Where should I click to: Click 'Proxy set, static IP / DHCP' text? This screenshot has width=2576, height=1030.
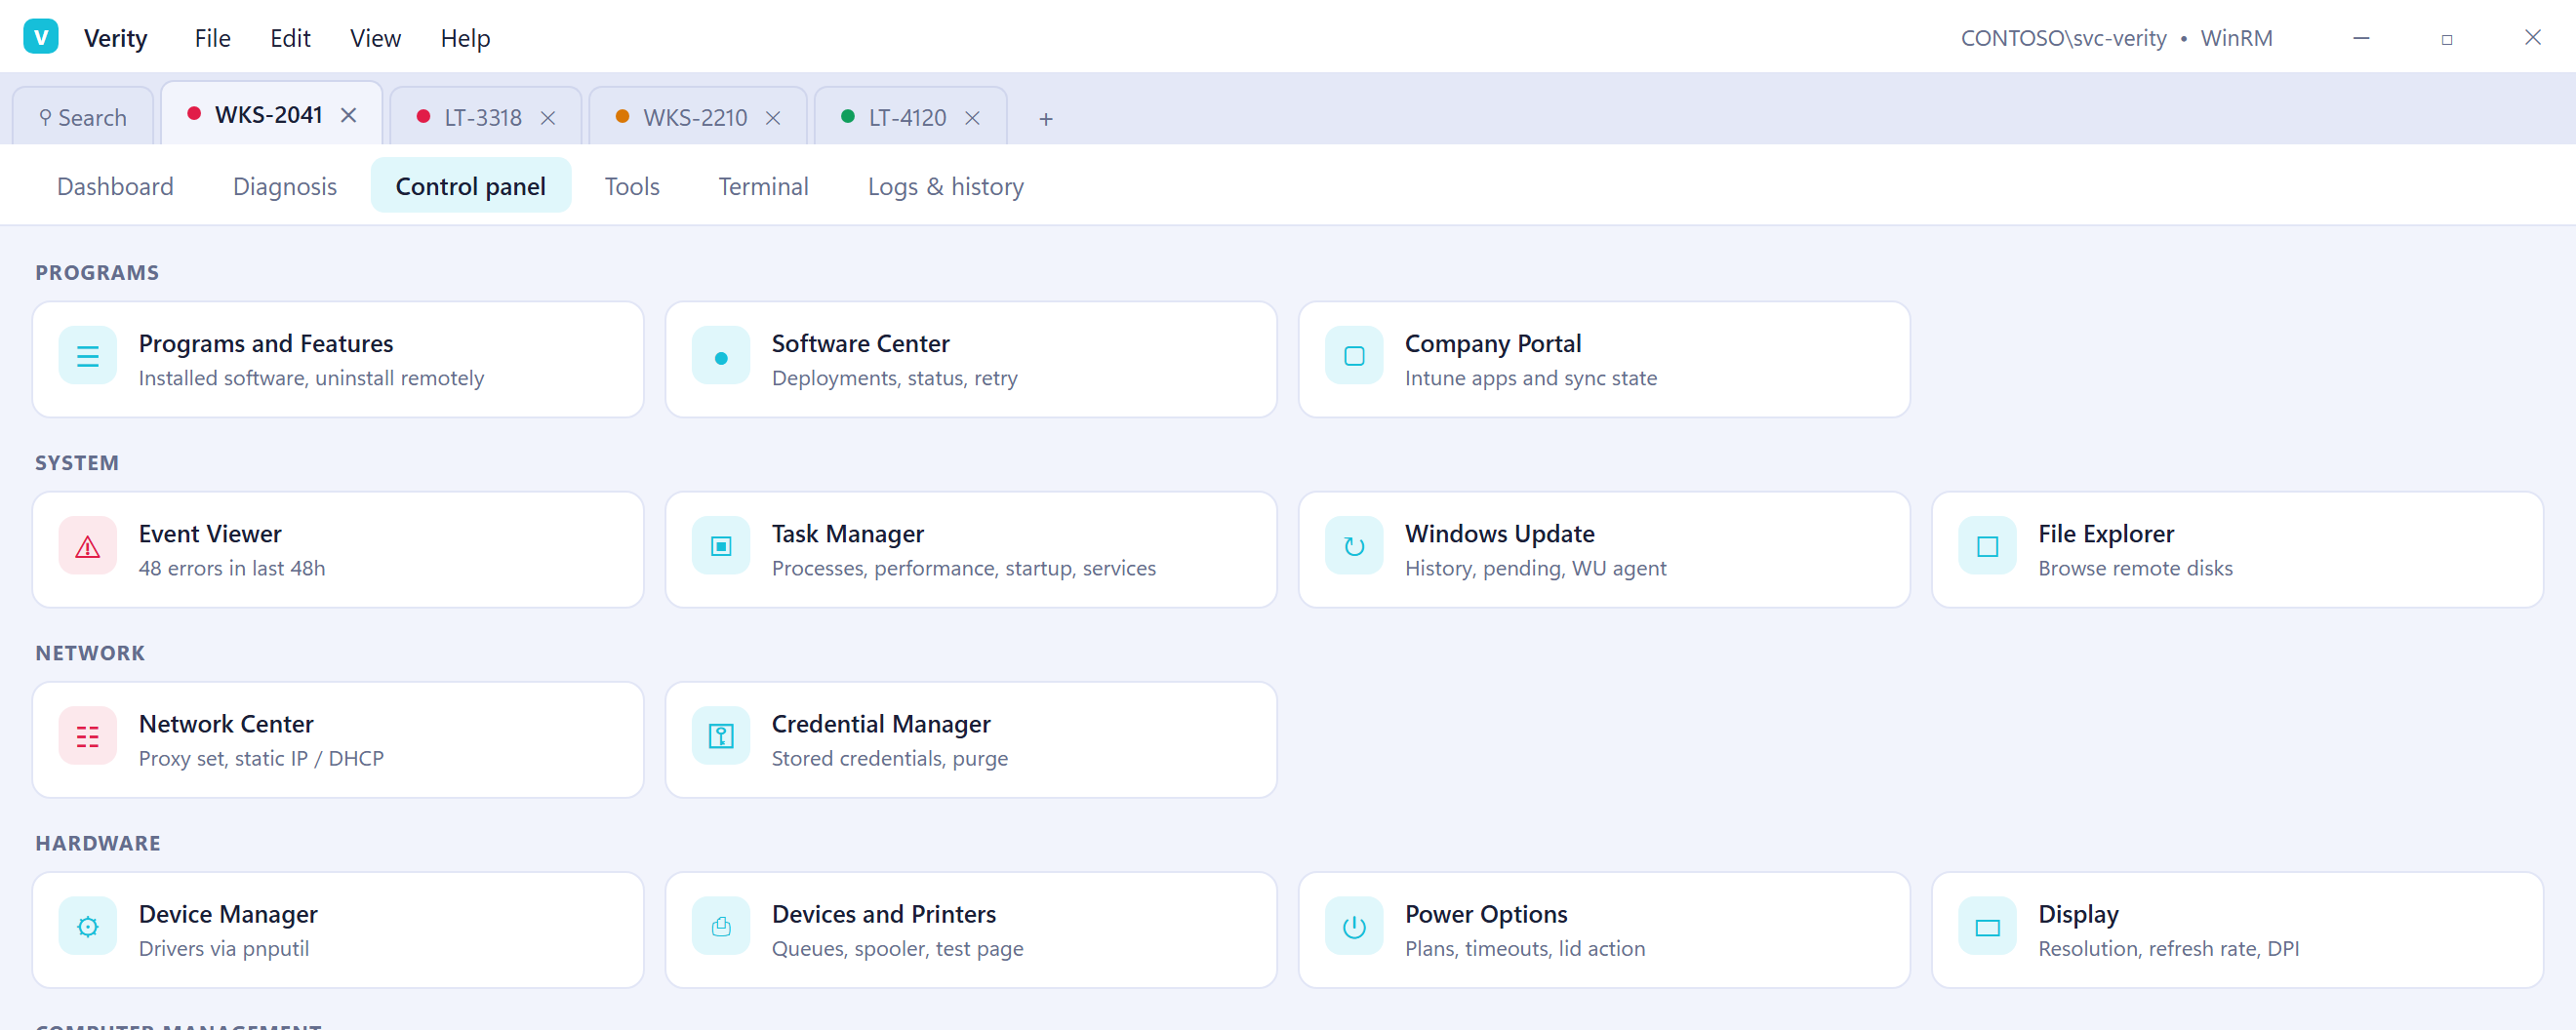coord(261,758)
